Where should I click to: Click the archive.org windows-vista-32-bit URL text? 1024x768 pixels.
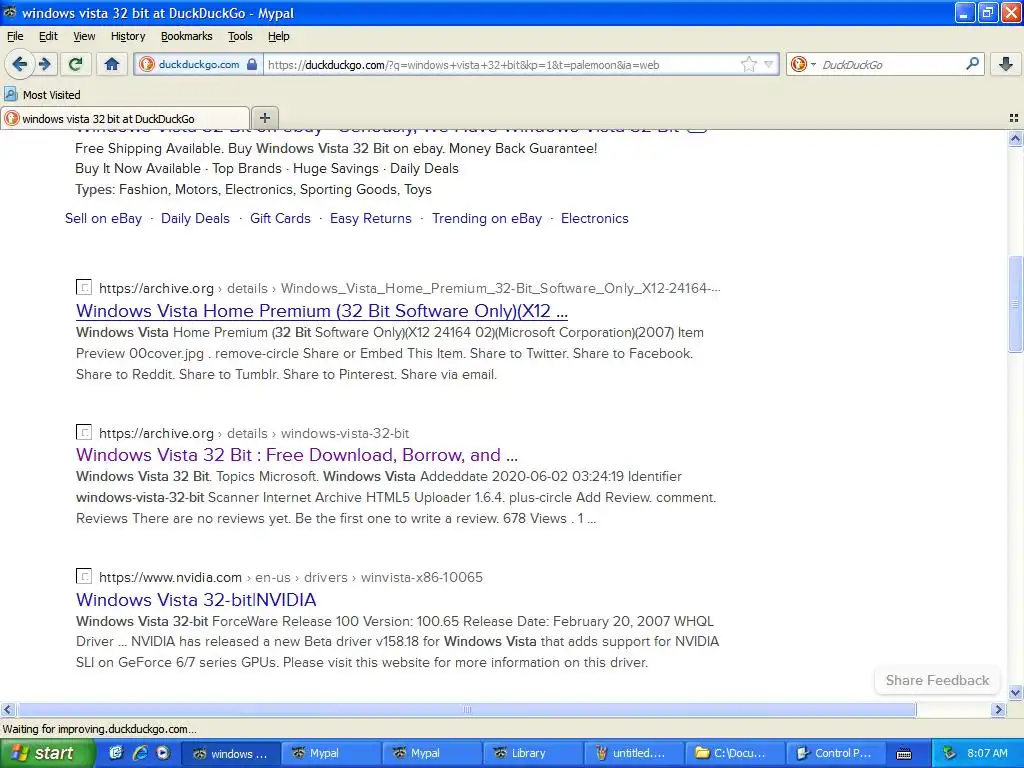pos(254,433)
